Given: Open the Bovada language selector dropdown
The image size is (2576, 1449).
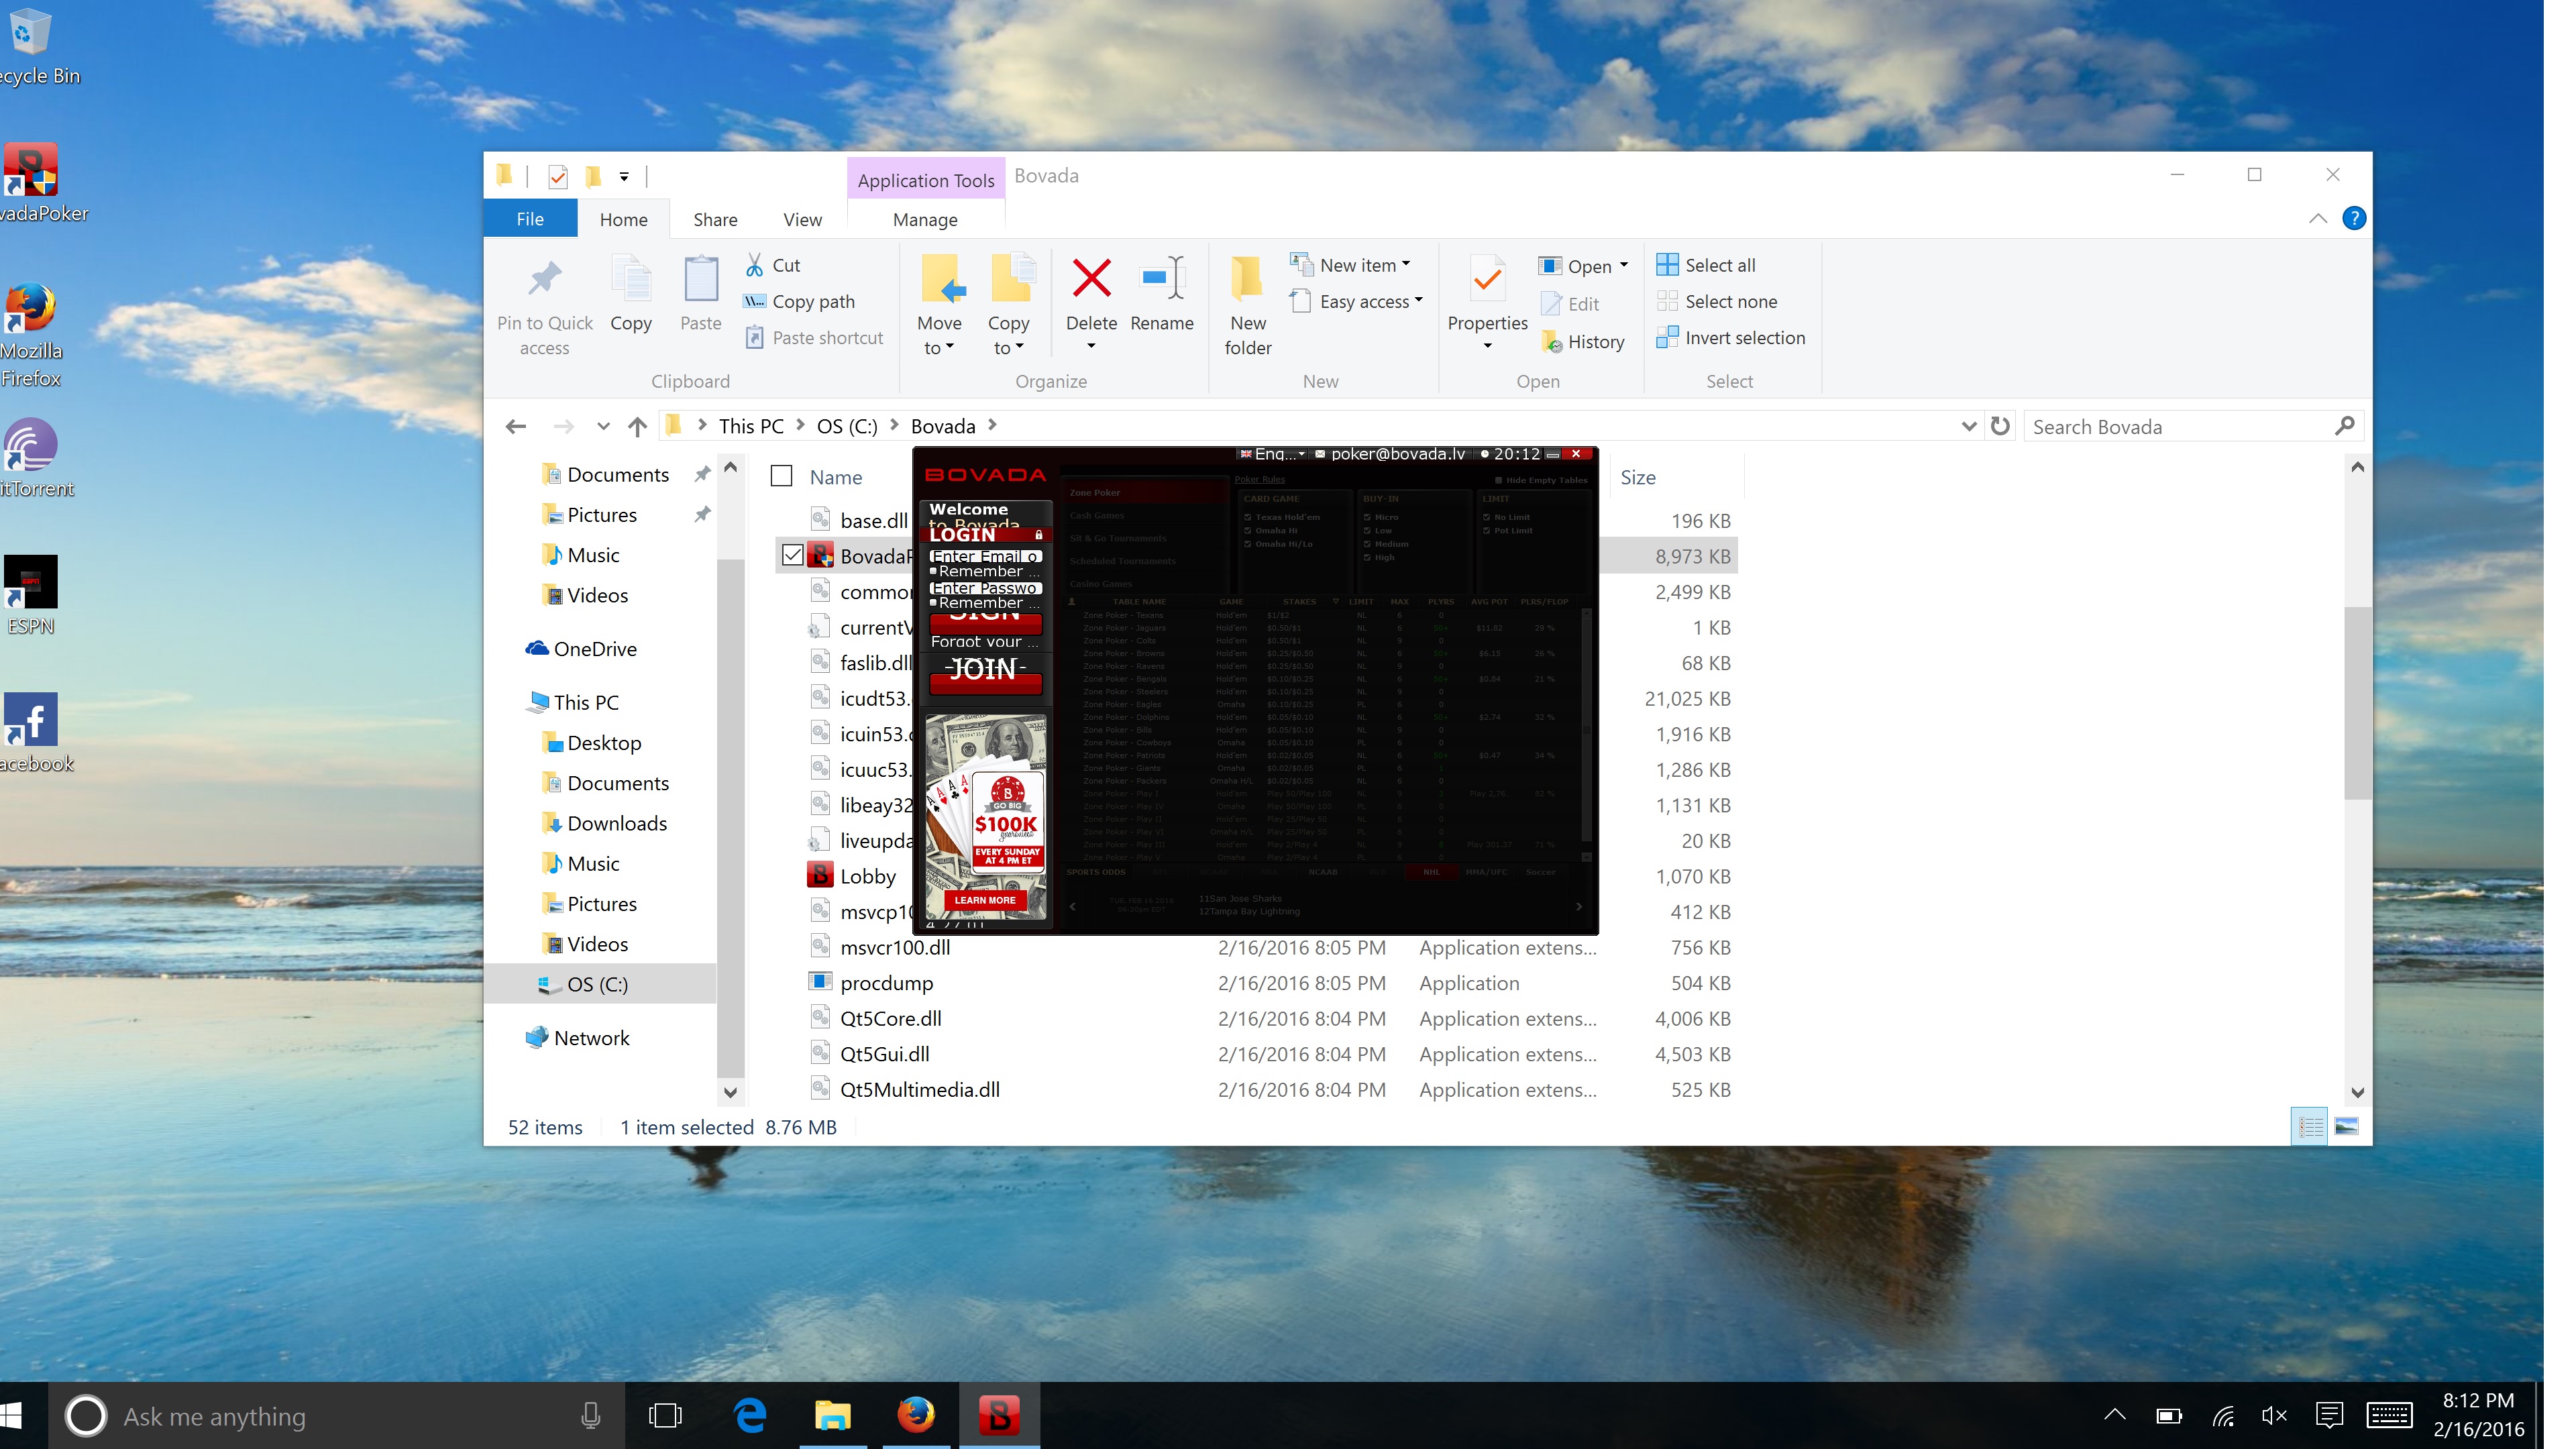Looking at the screenshot, I should 1273,454.
